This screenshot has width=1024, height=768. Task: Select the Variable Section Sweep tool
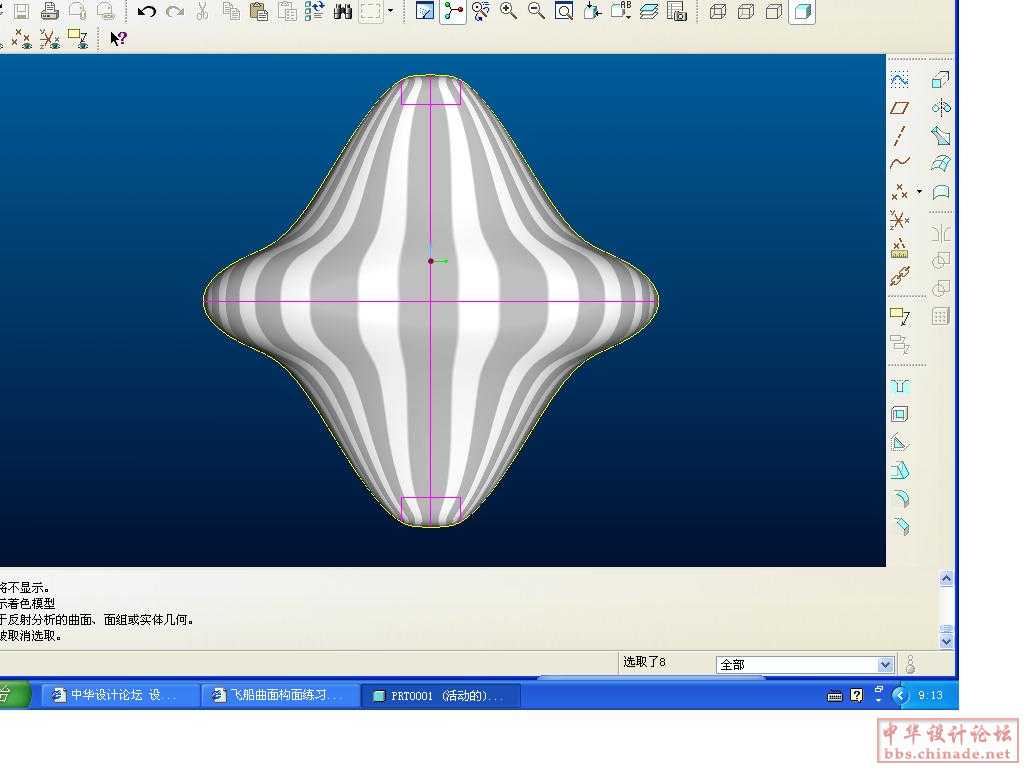[940, 136]
